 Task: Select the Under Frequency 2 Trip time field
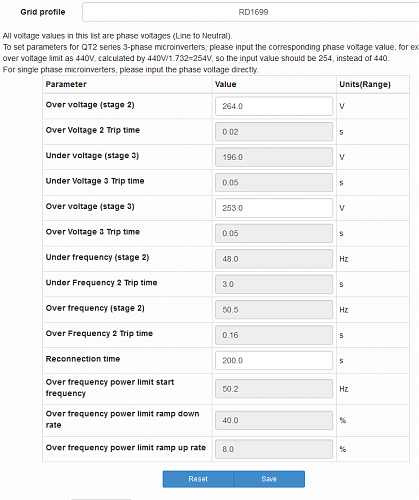coord(274,284)
